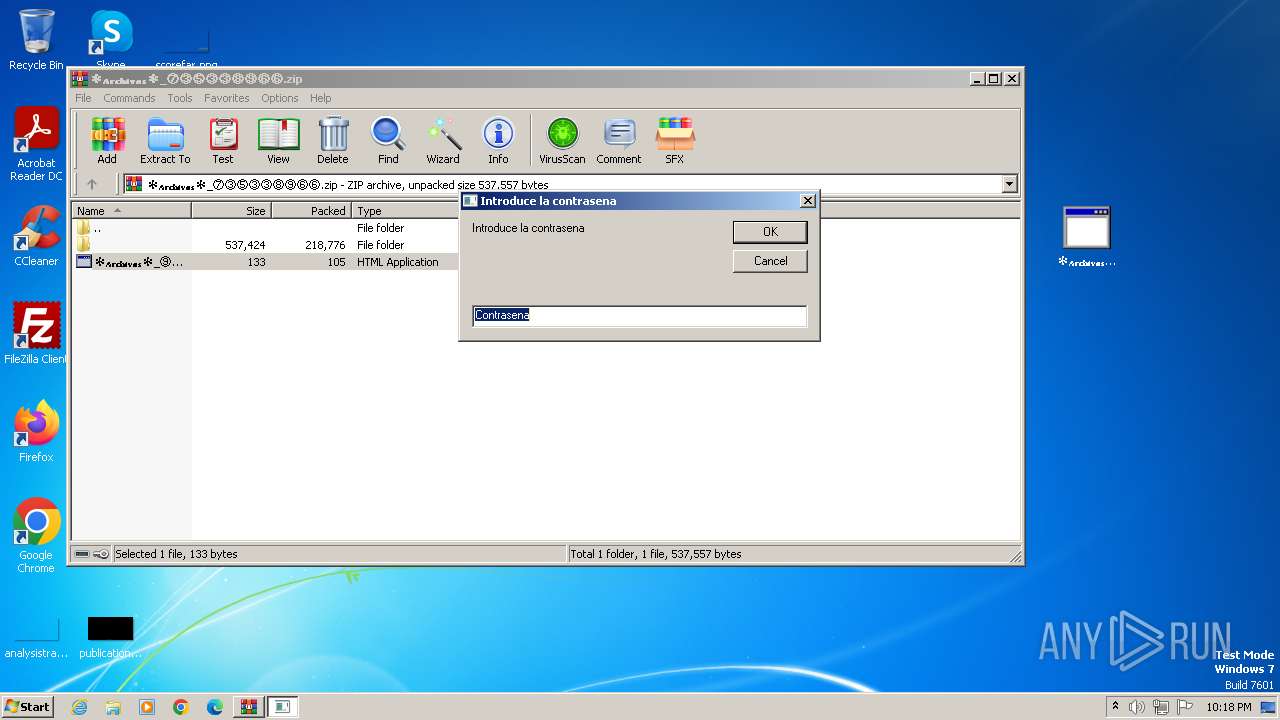Open Windows Explorer taskbar folder icon

113,707
